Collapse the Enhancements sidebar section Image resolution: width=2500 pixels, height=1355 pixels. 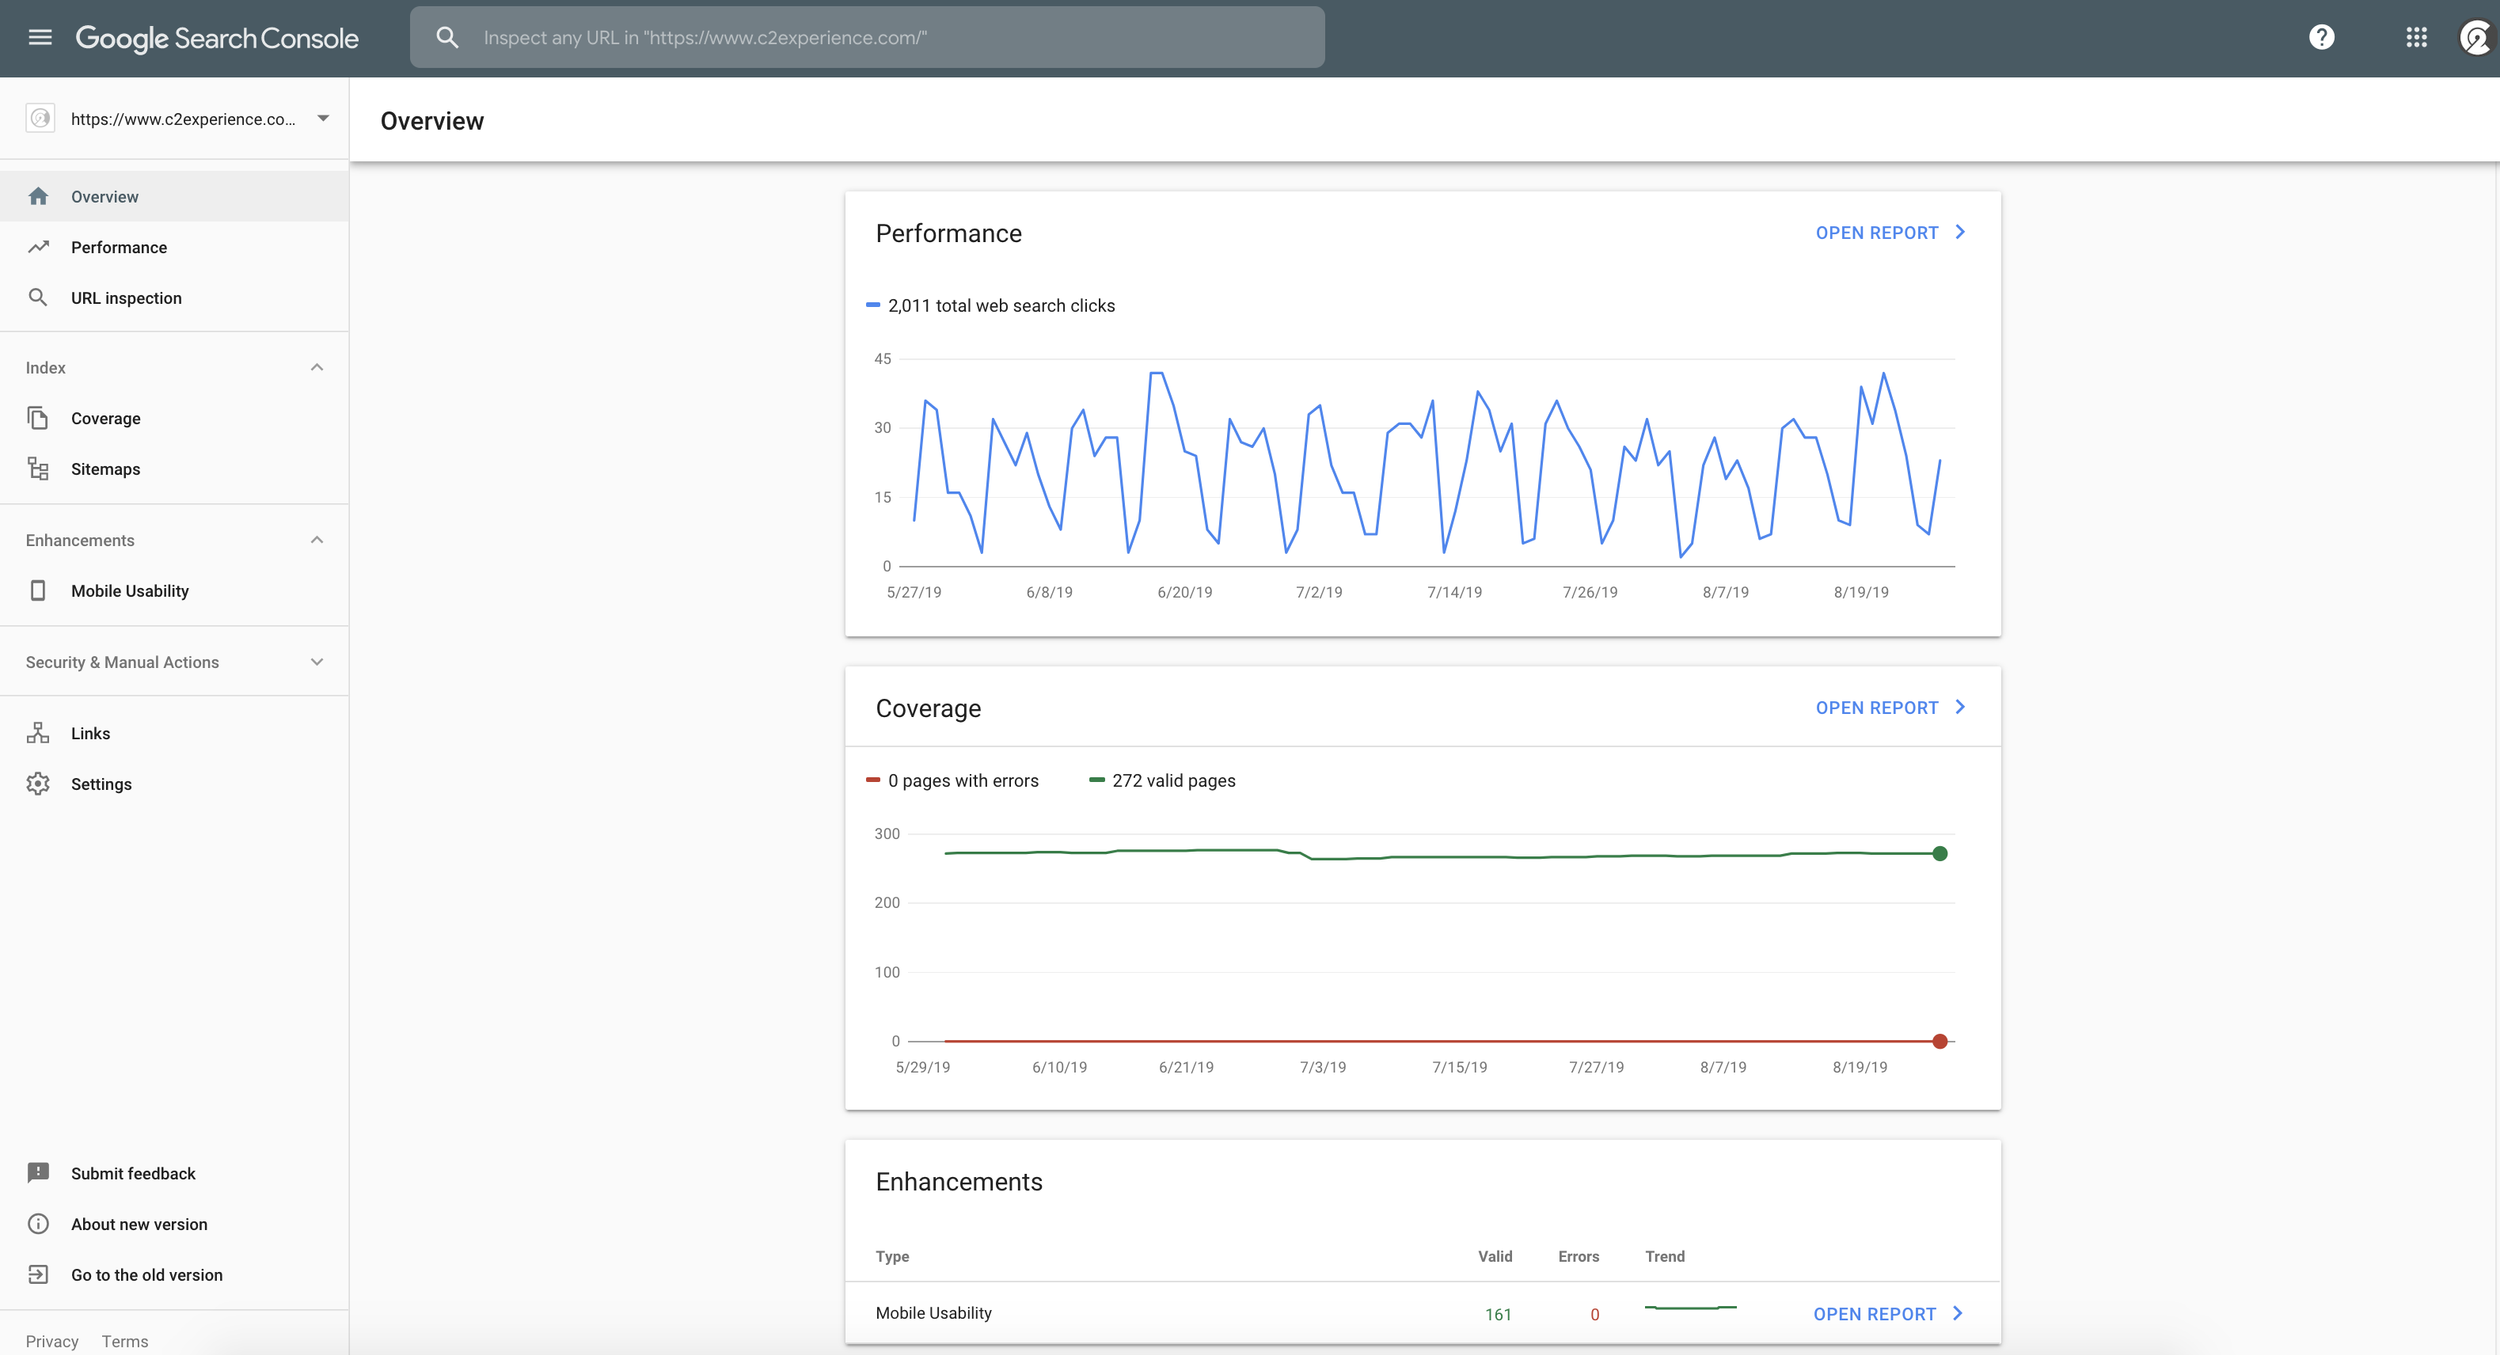[x=317, y=540]
